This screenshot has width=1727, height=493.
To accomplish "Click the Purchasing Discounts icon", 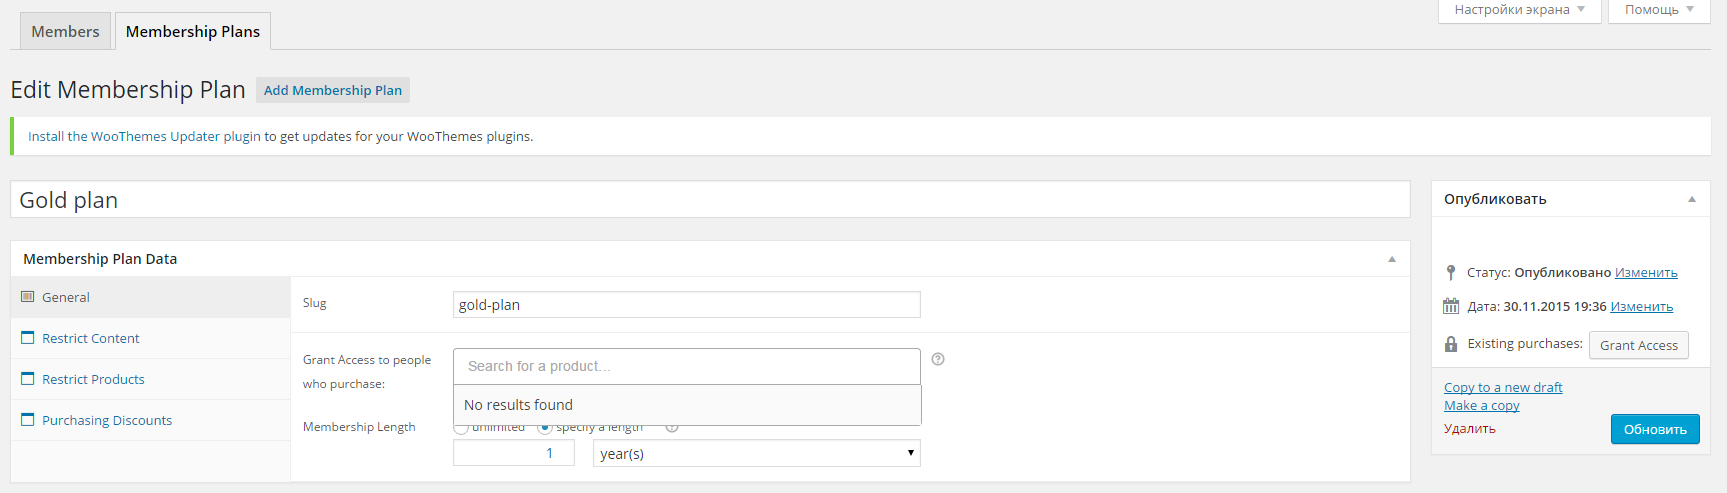I will [28, 420].
